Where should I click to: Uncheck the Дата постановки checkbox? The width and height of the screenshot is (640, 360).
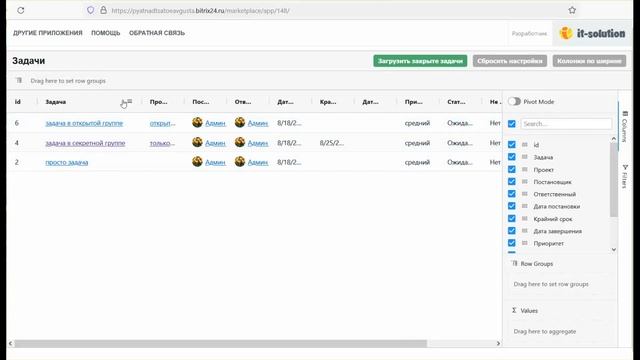tap(512, 206)
